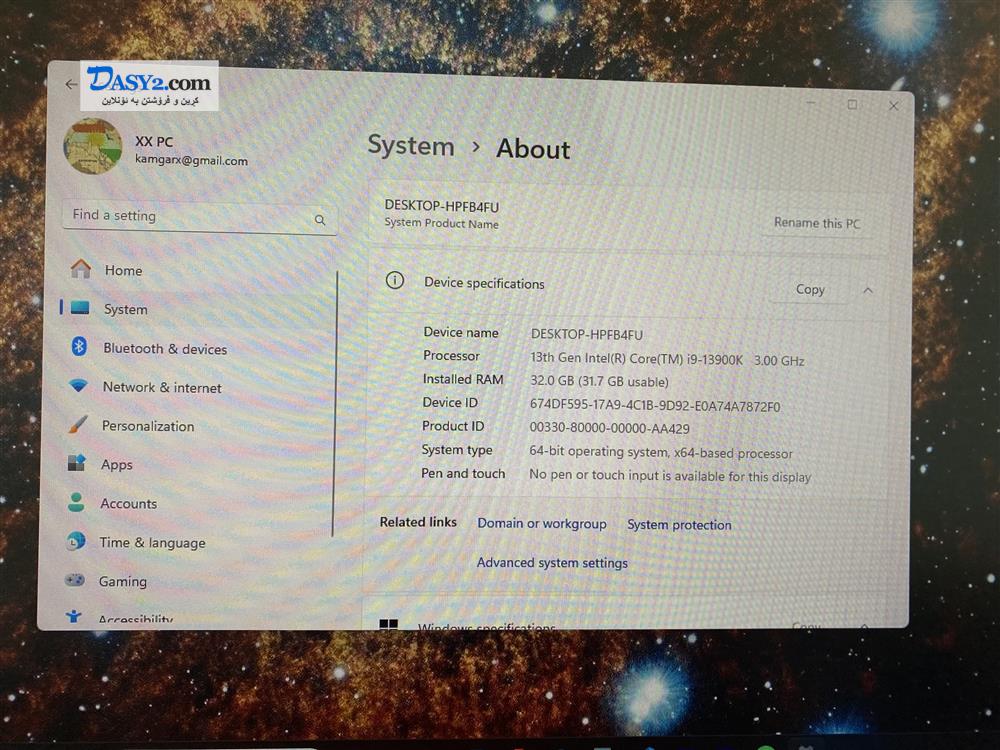
Task: Click the search magnifier icon
Action: (320, 220)
